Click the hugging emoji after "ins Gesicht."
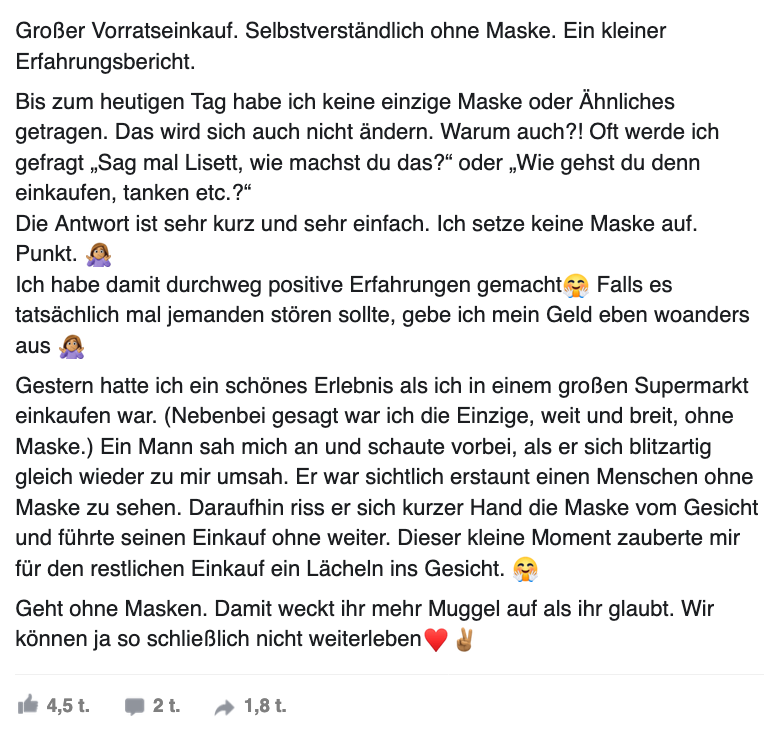778x736 pixels. 524,570
